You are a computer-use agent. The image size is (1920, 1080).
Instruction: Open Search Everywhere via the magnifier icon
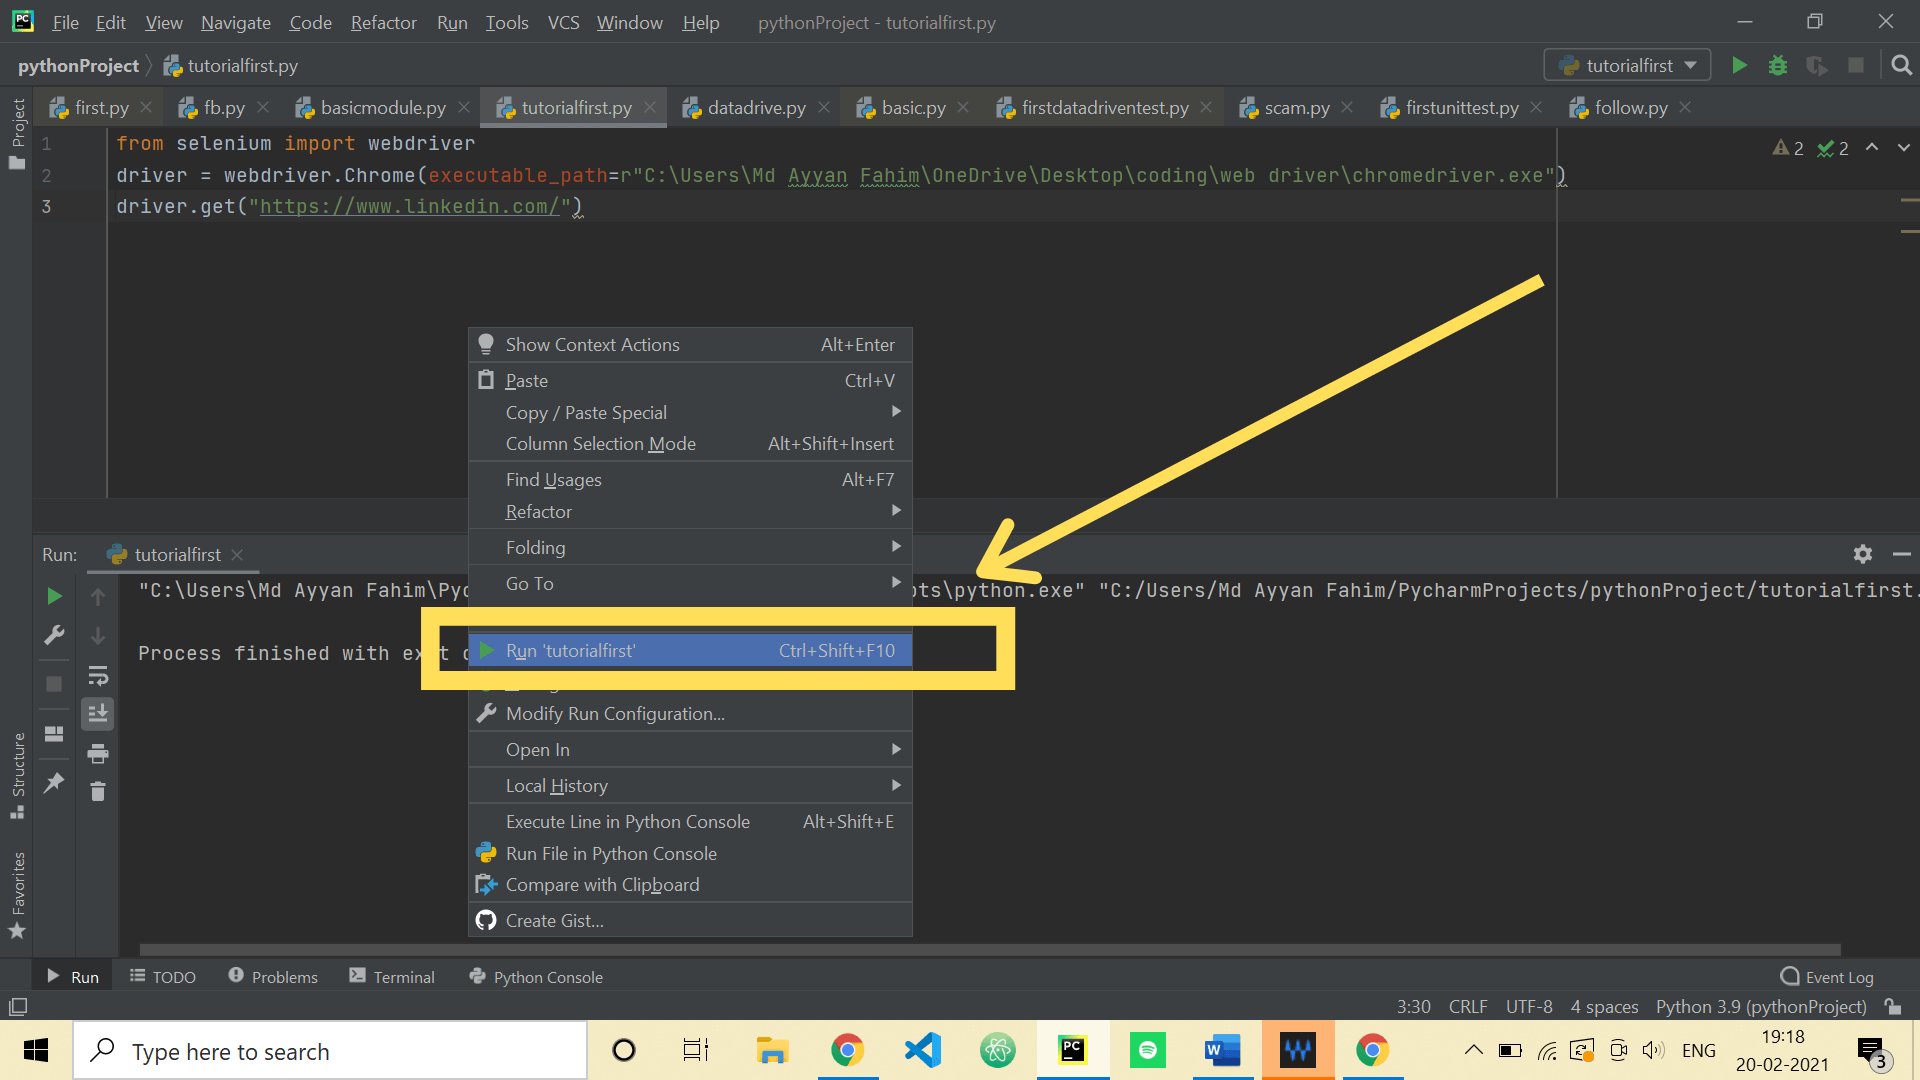pyautogui.click(x=1901, y=65)
